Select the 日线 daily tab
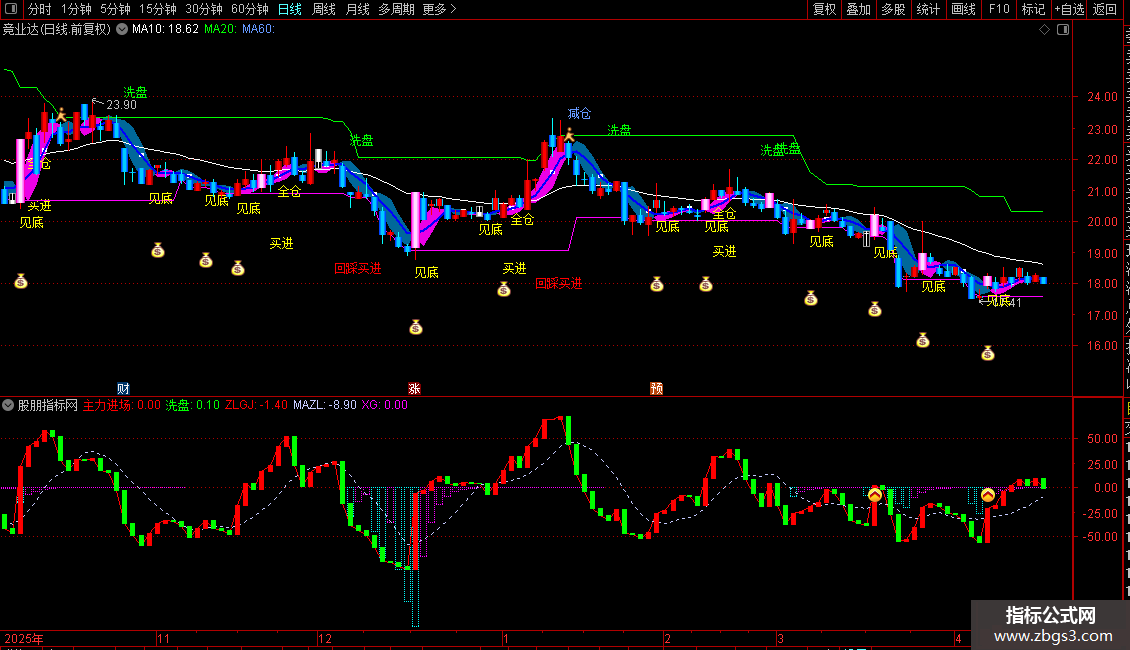1130x650 pixels. click(290, 9)
